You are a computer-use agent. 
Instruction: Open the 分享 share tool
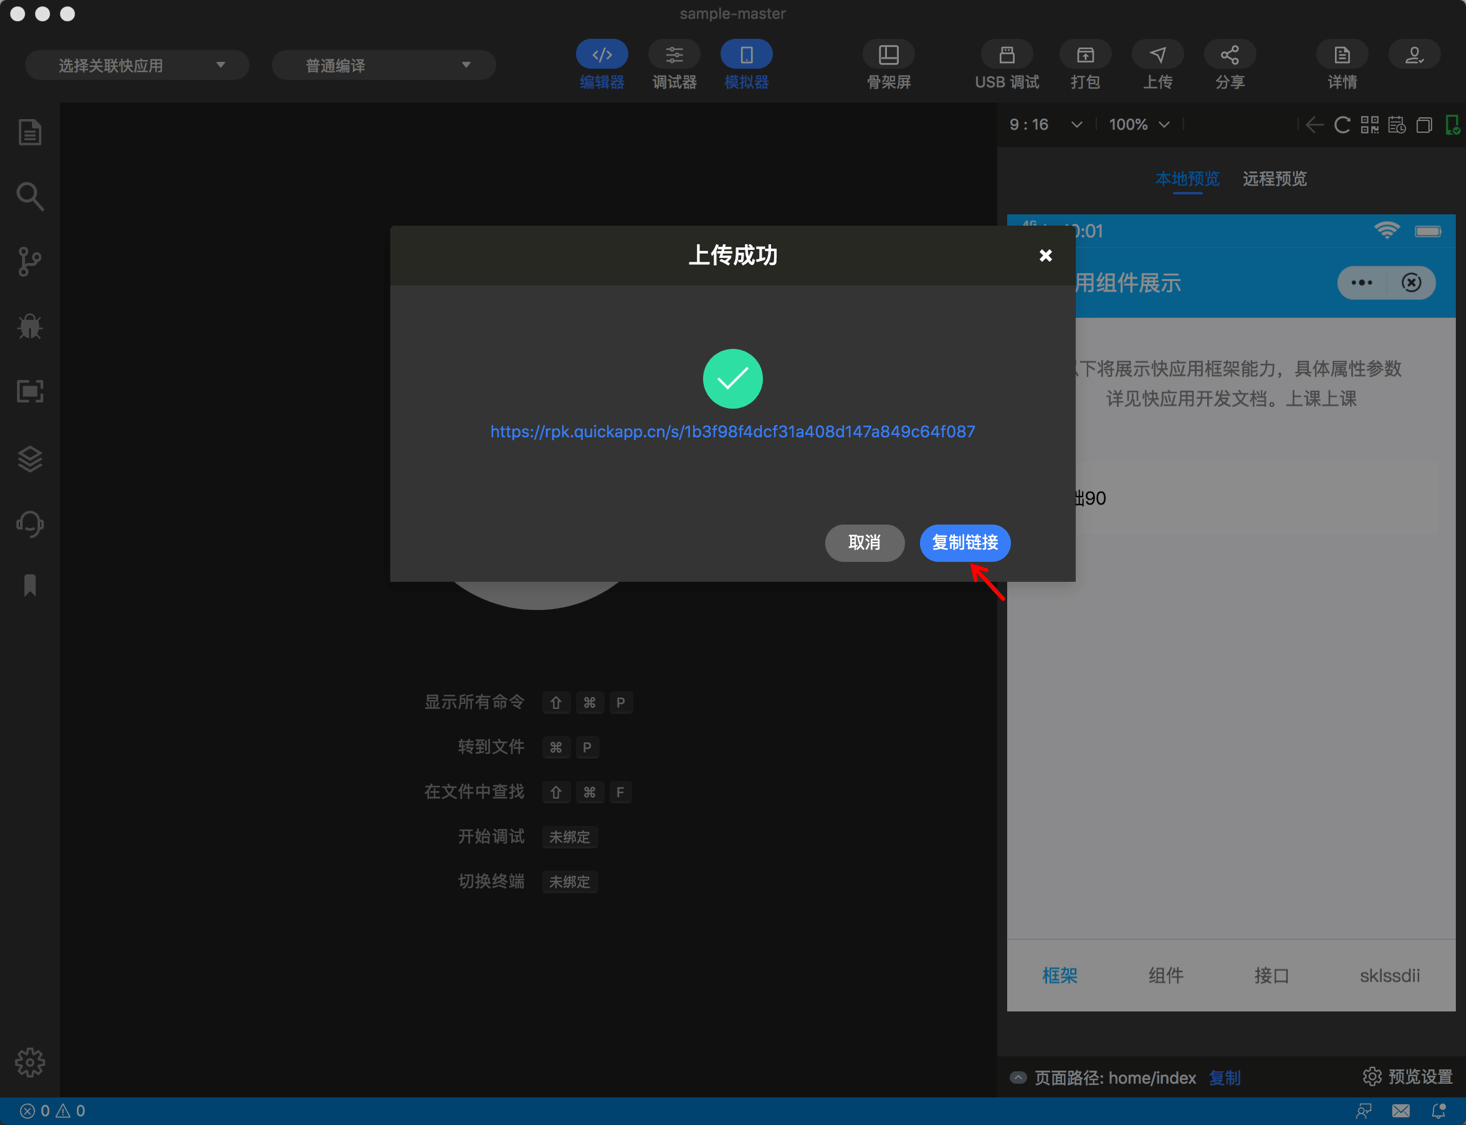coord(1229,63)
